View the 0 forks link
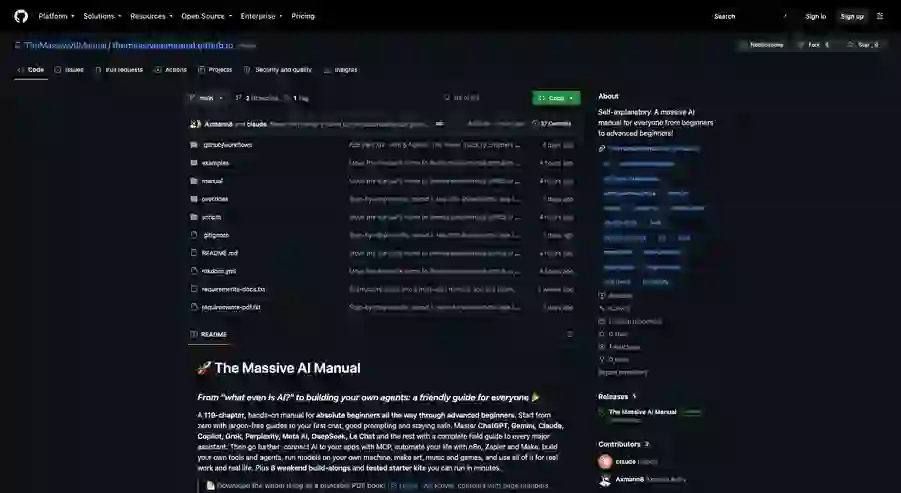The width and height of the screenshot is (901, 493). click(x=614, y=359)
